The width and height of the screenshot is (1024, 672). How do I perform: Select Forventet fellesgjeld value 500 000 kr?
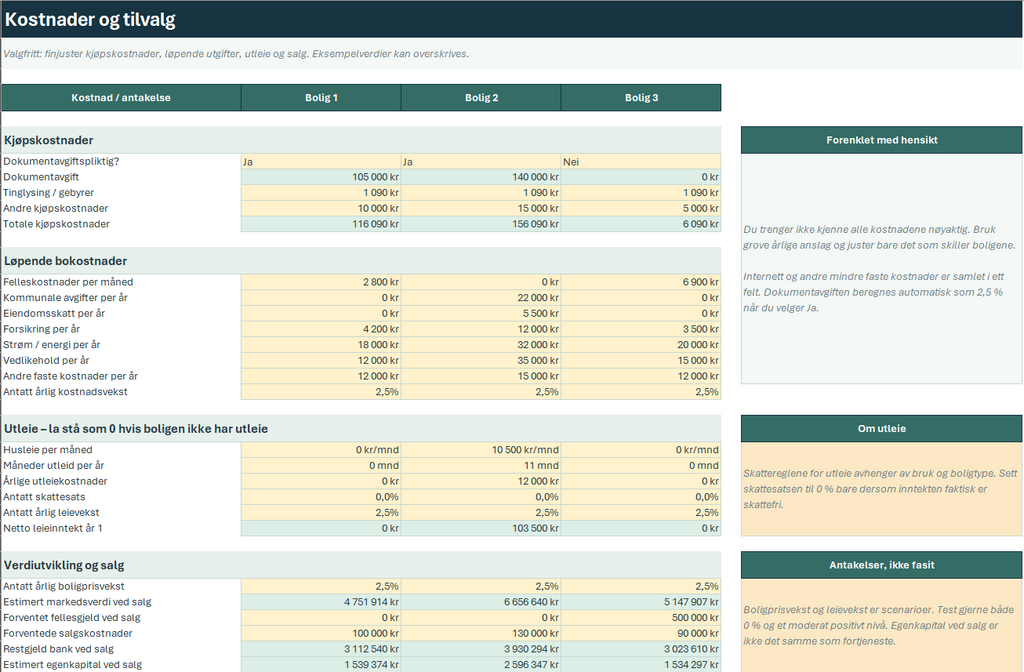pyautogui.click(x=641, y=618)
